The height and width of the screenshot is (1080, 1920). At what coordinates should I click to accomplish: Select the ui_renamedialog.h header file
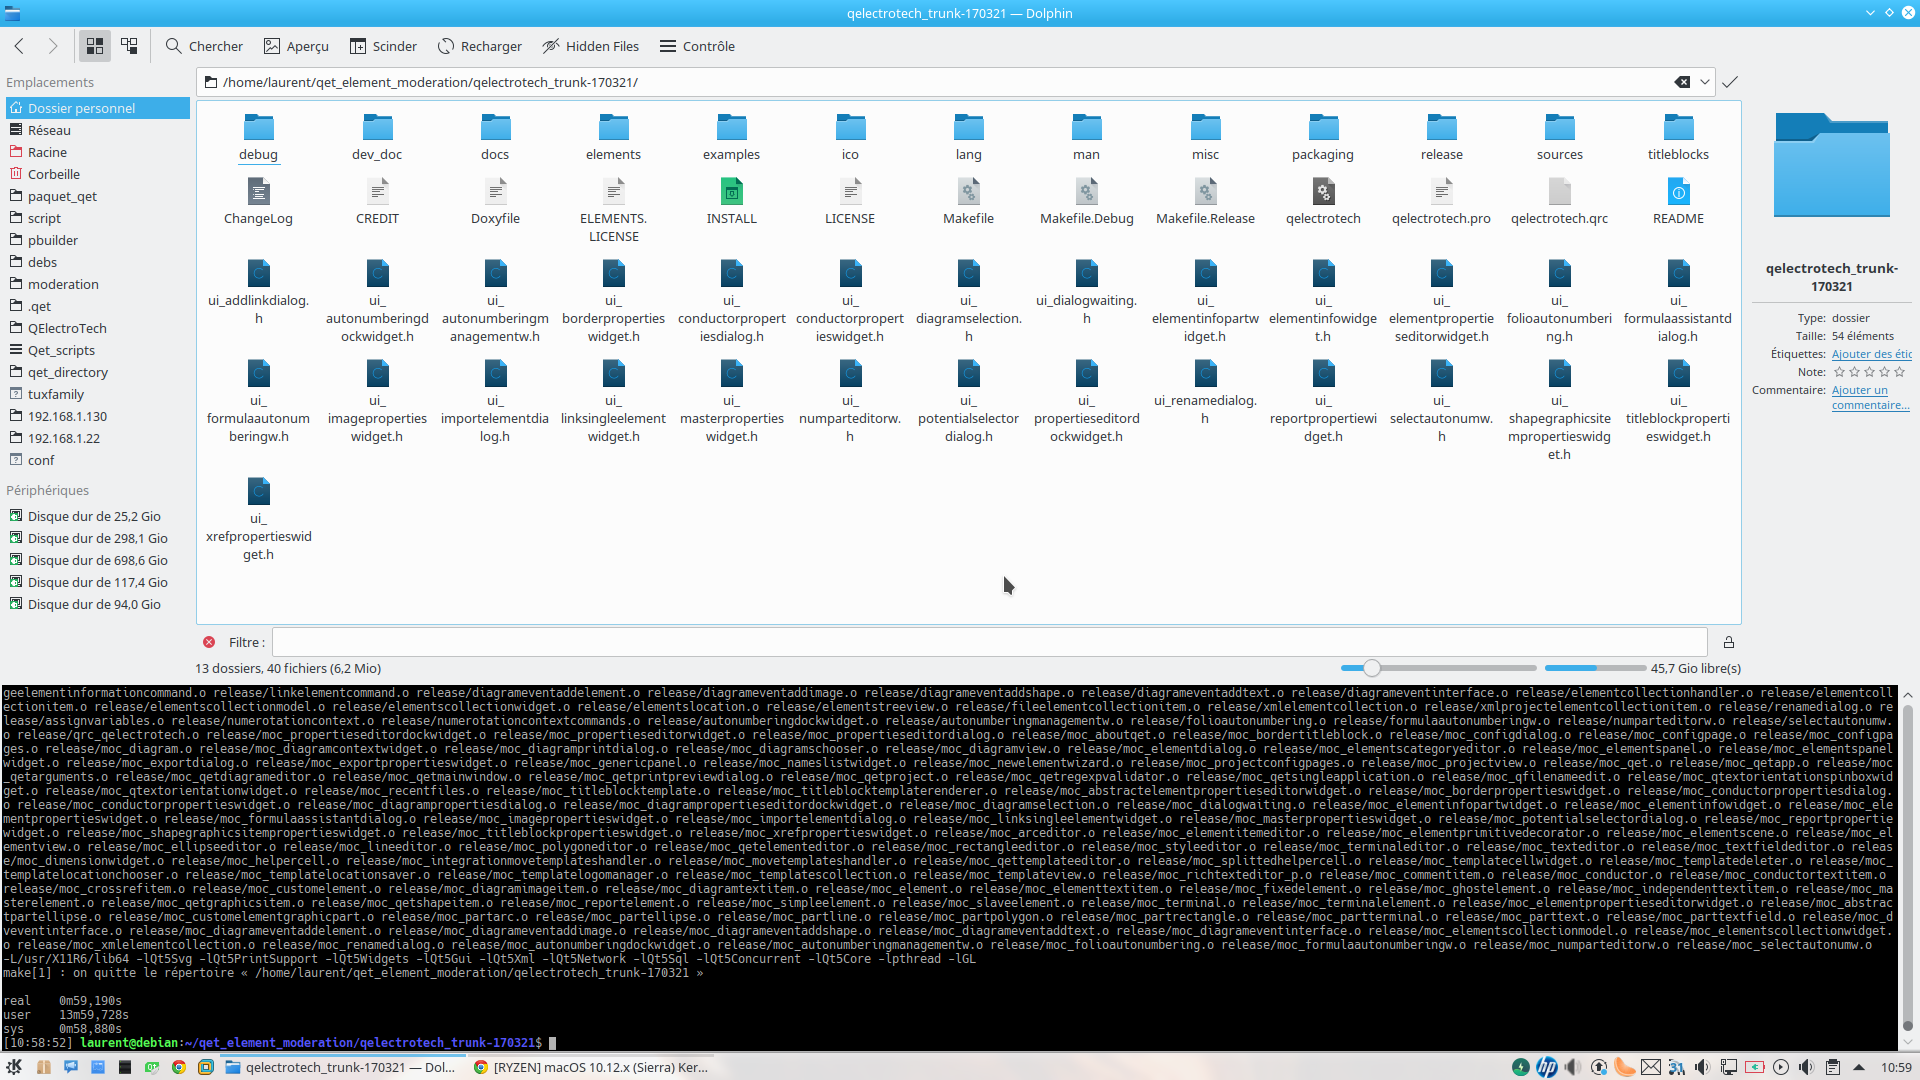coord(1205,392)
